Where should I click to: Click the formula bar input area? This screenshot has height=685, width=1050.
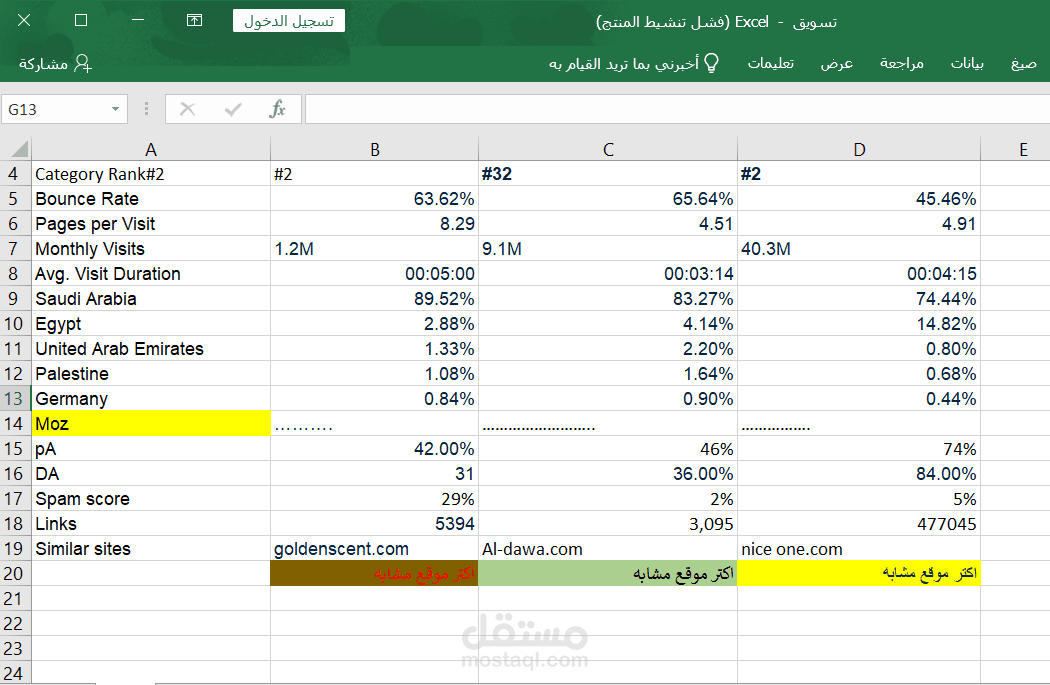point(677,109)
